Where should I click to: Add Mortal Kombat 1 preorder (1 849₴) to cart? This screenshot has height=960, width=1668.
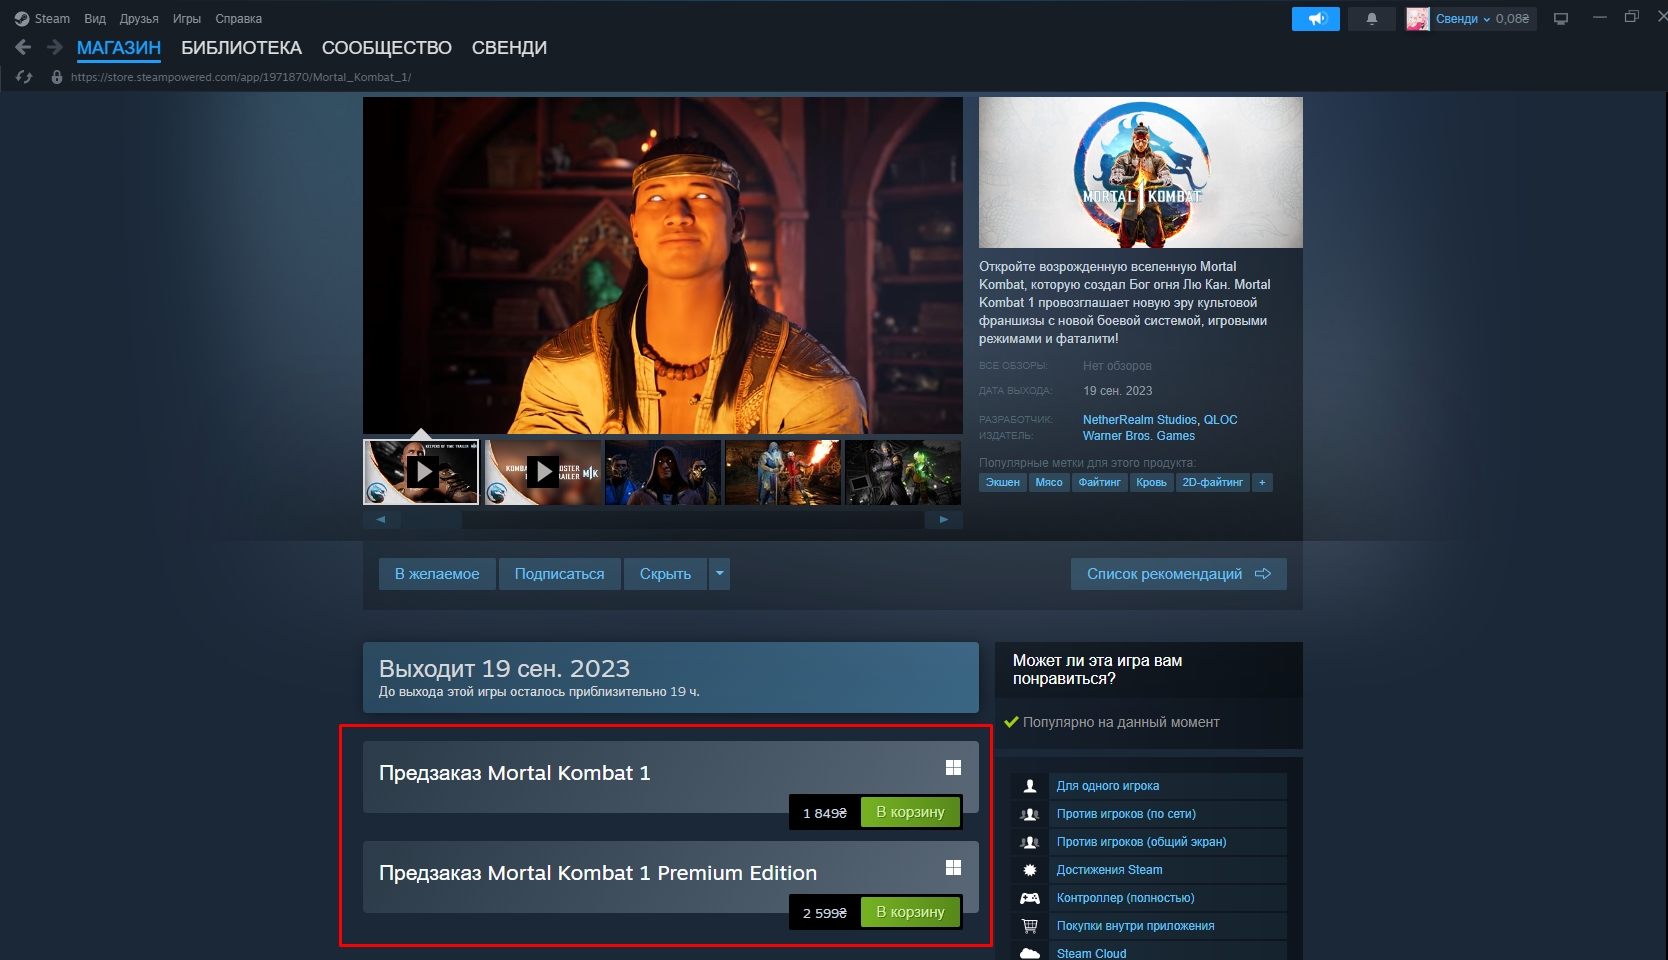(x=911, y=812)
